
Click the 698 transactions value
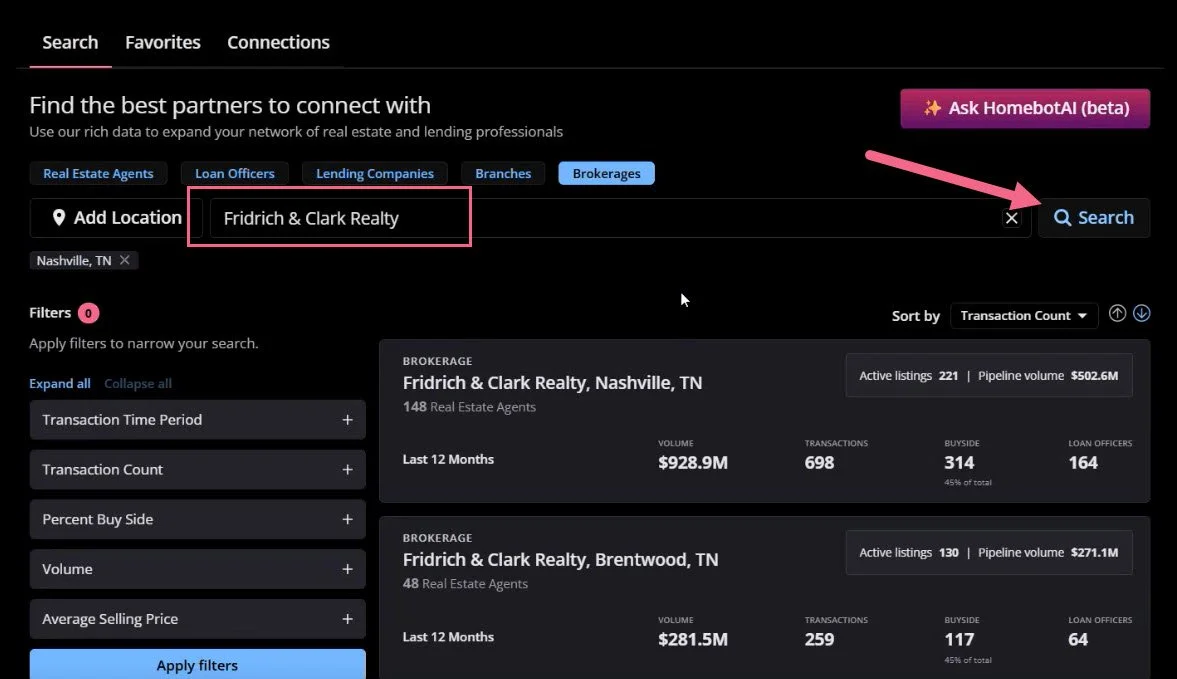click(x=819, y=462)
